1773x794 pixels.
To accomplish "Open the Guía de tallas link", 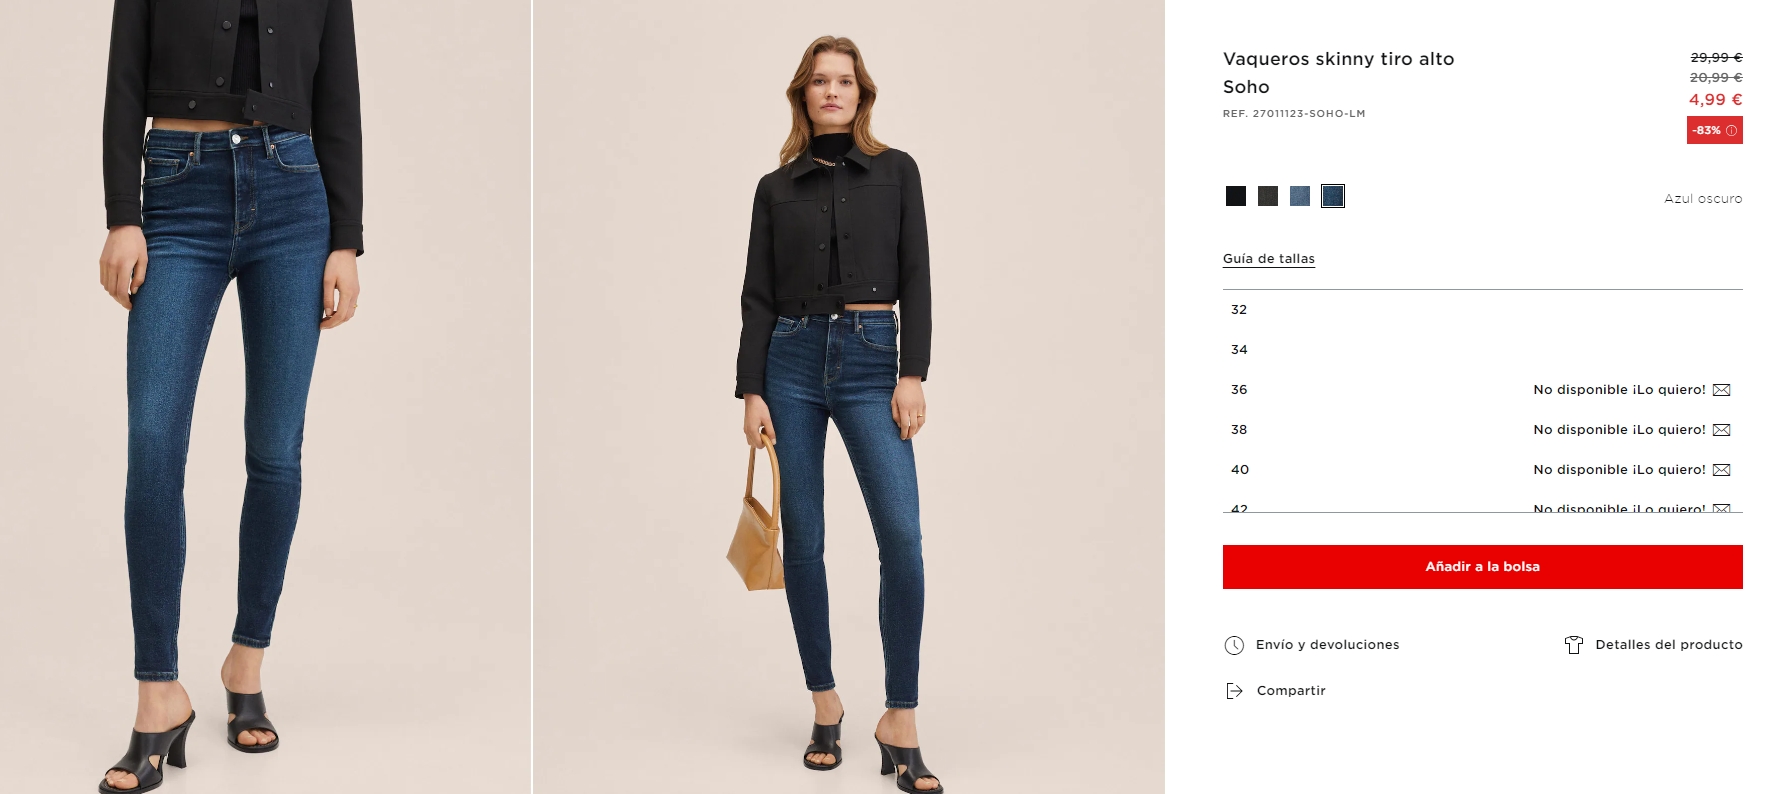I will 1269,259.
